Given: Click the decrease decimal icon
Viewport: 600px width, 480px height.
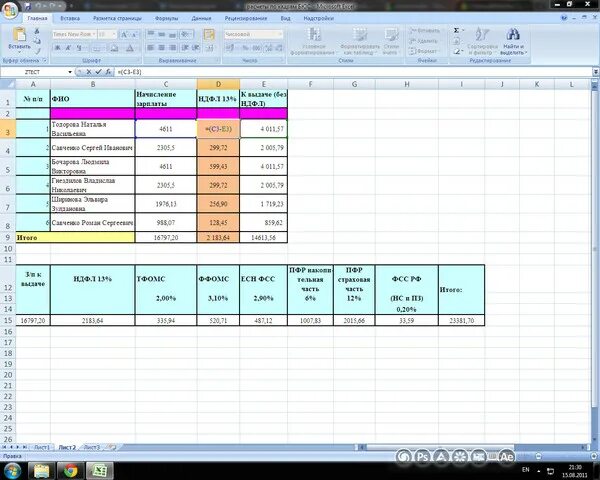Looking at the screenshot, I should click(279, 48).
